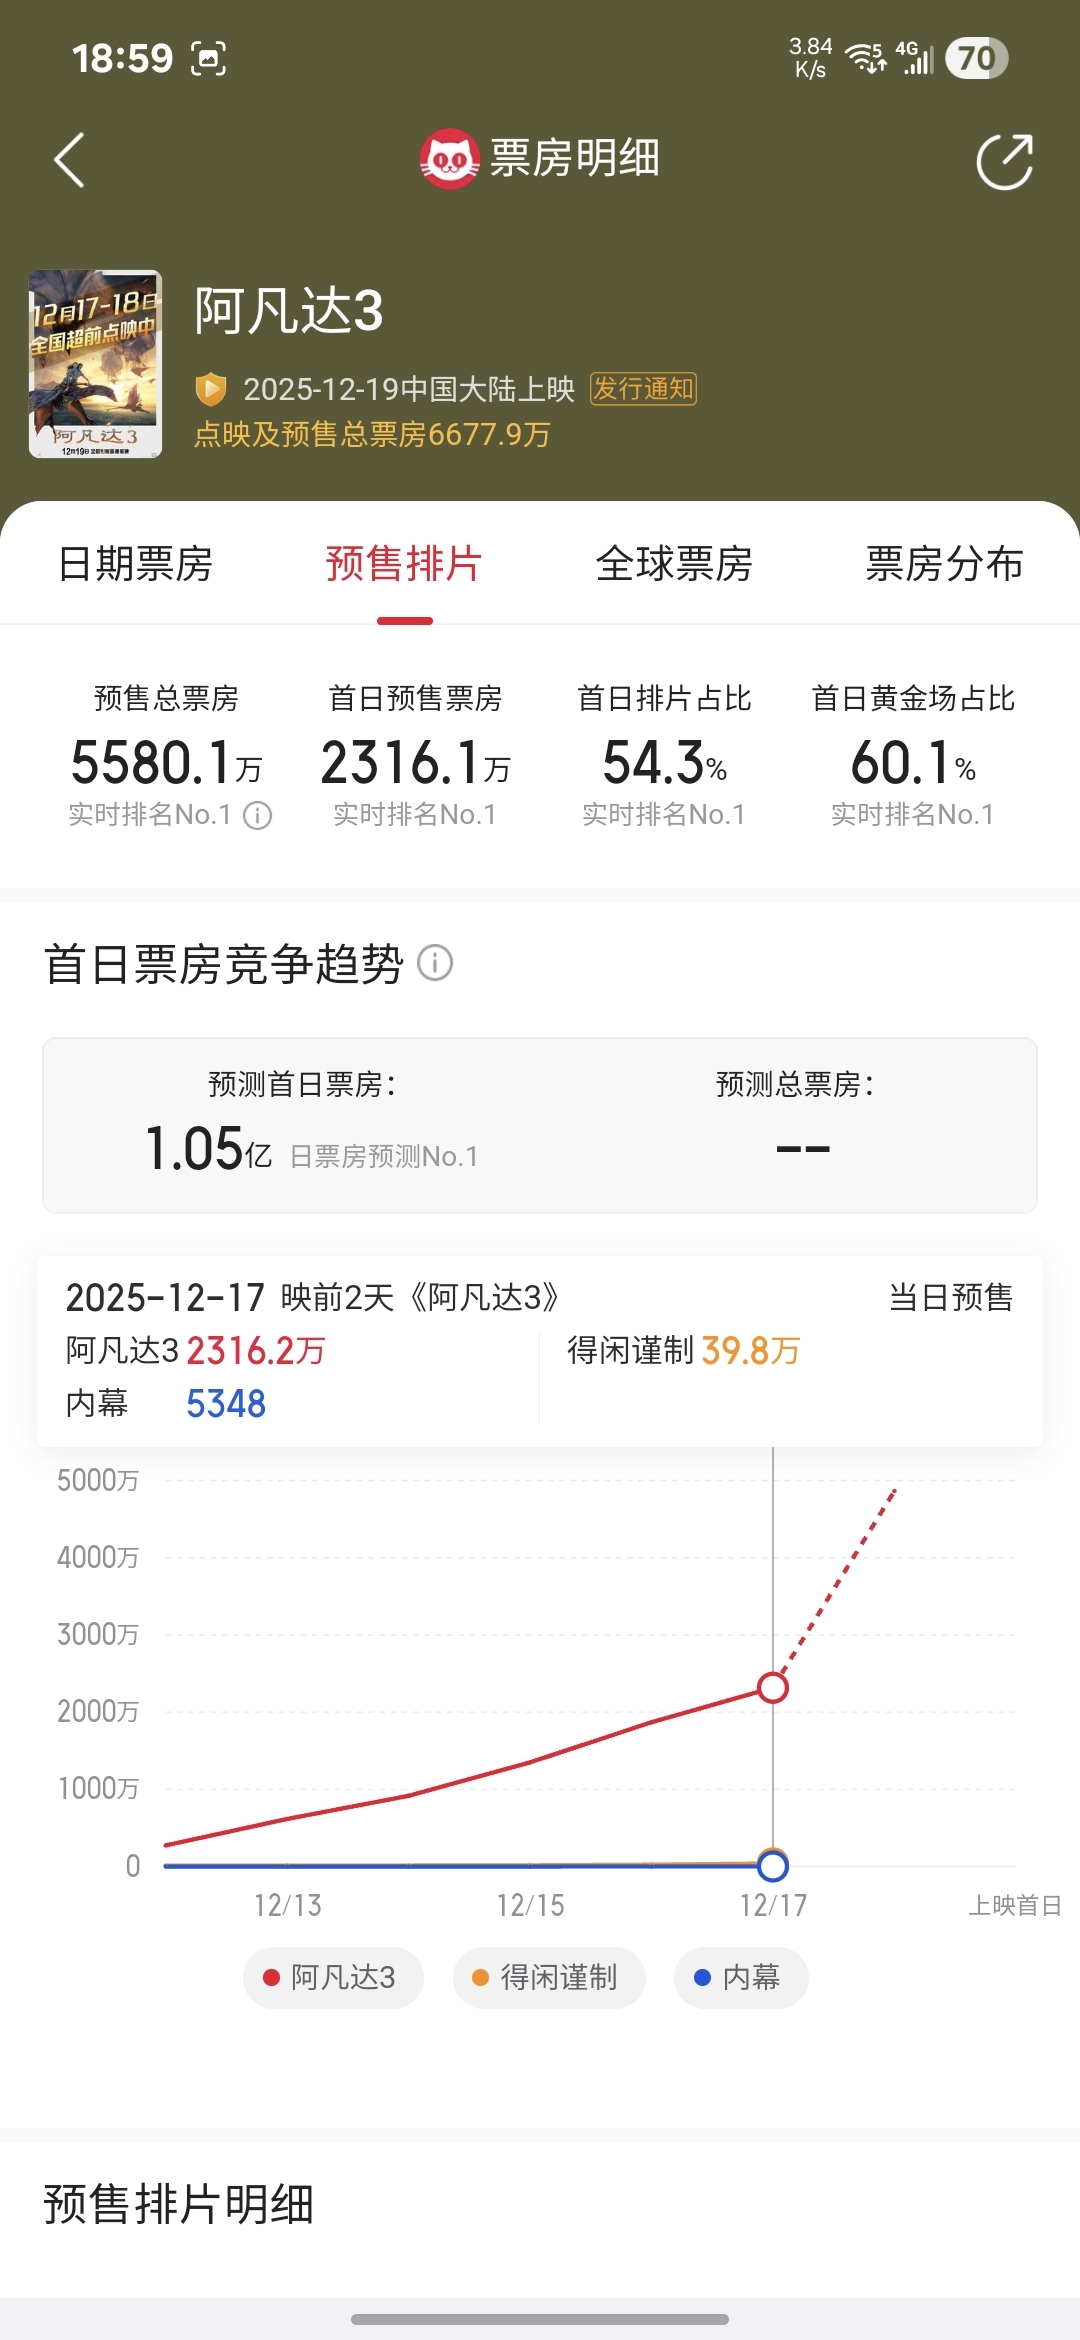
Task: Tap blue 12/17 data point on chart
Action: 773,1866
